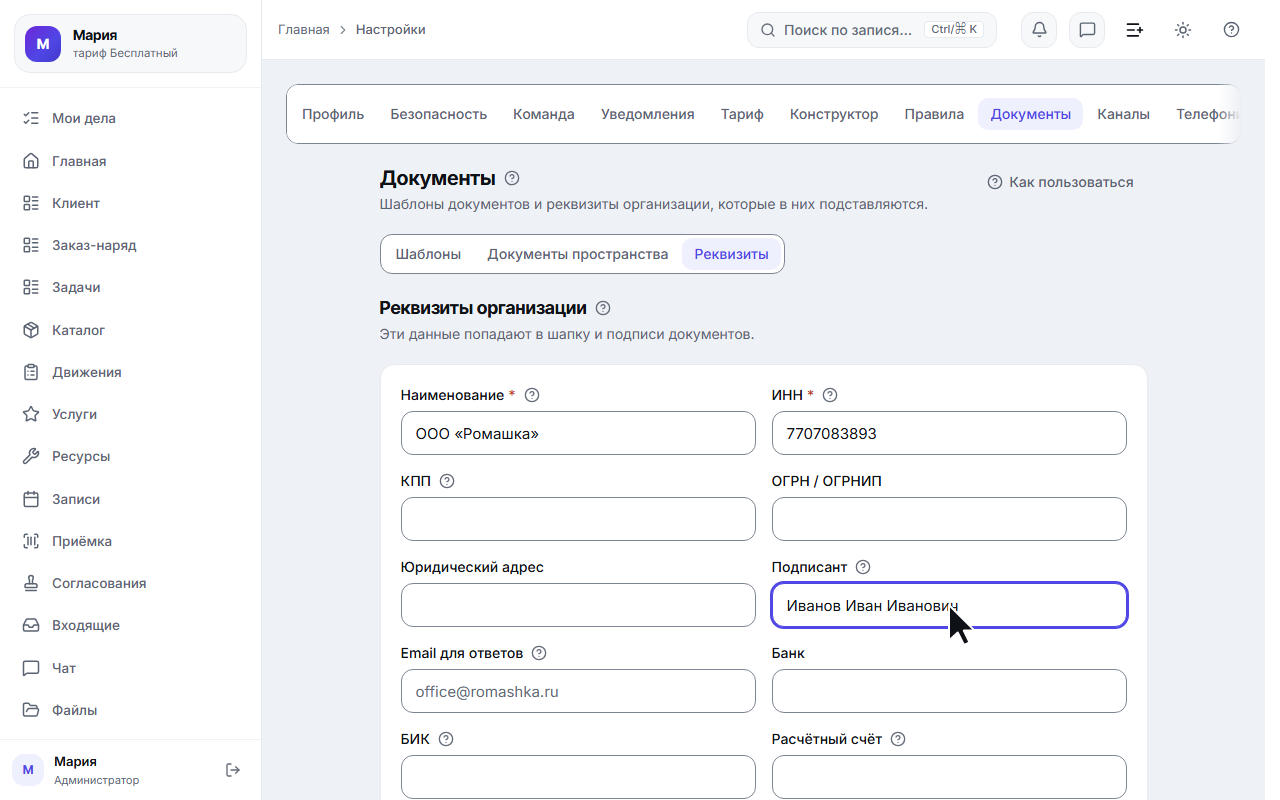
Task: Open Чат in sidebar
Action: pos(130,668)
